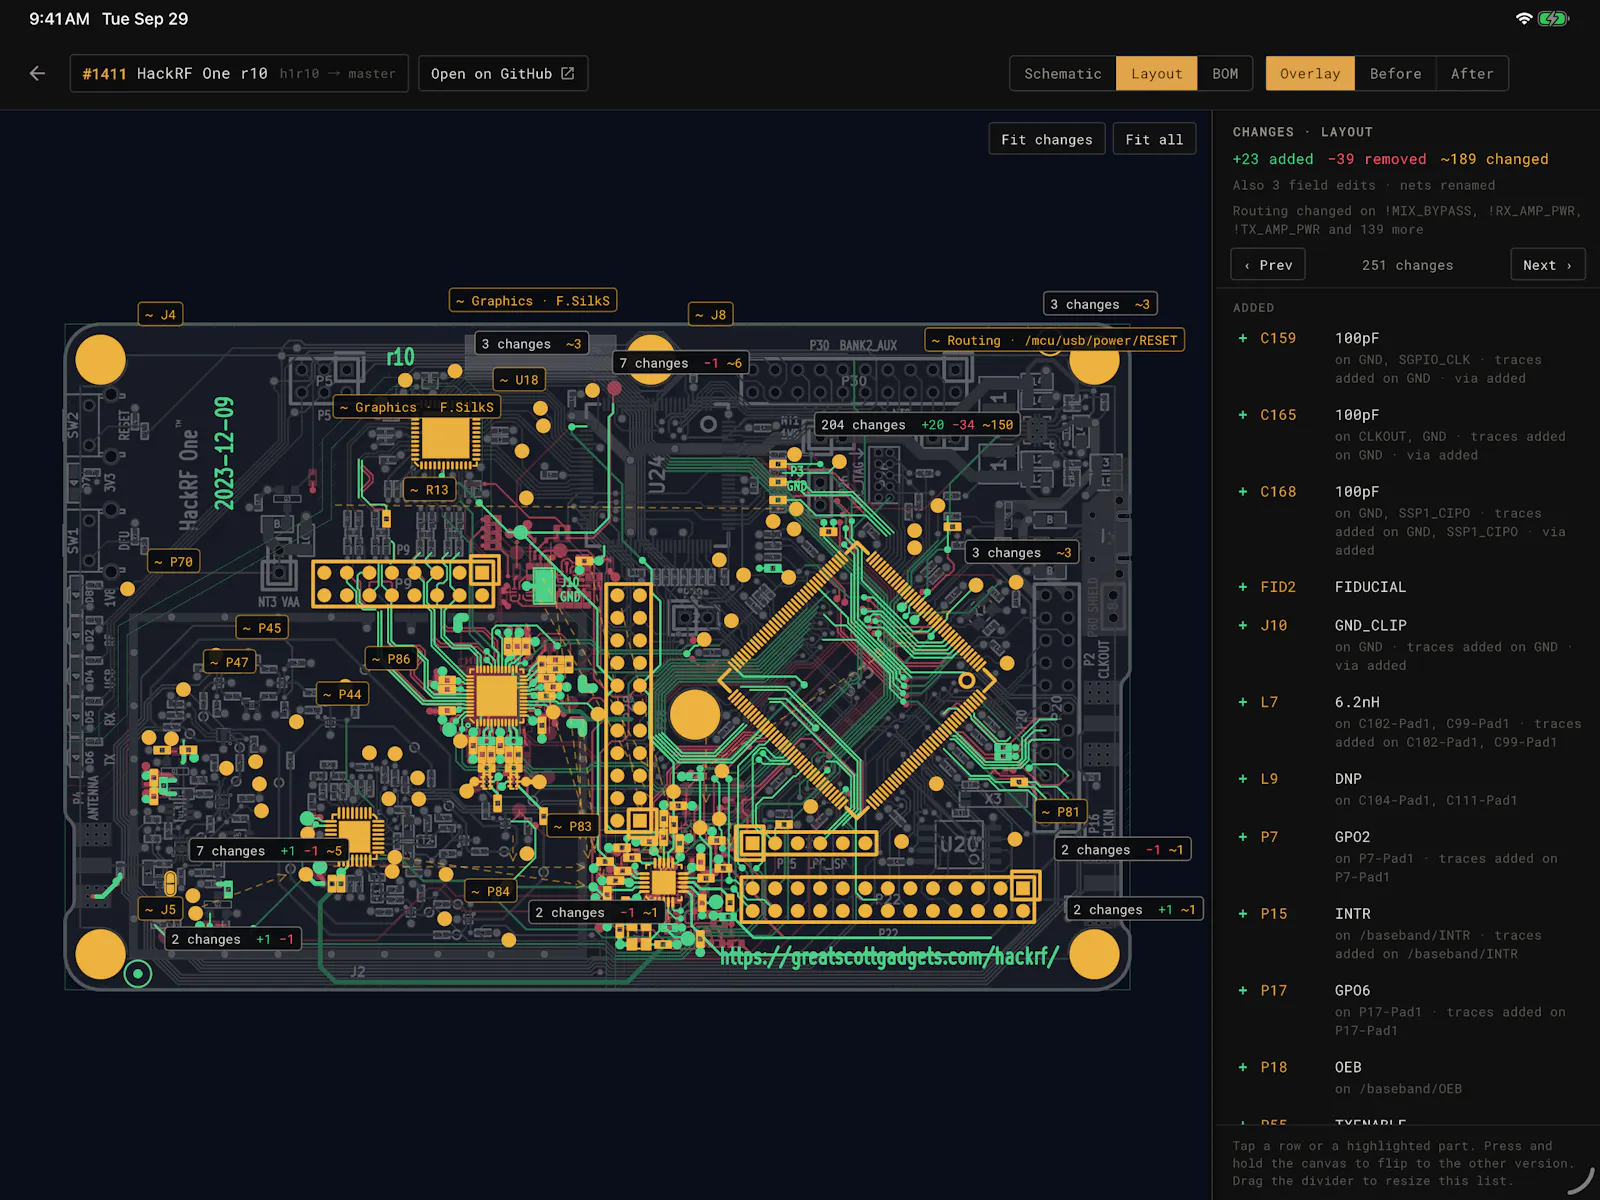Switch to the After view mode

click(1472, 73)
